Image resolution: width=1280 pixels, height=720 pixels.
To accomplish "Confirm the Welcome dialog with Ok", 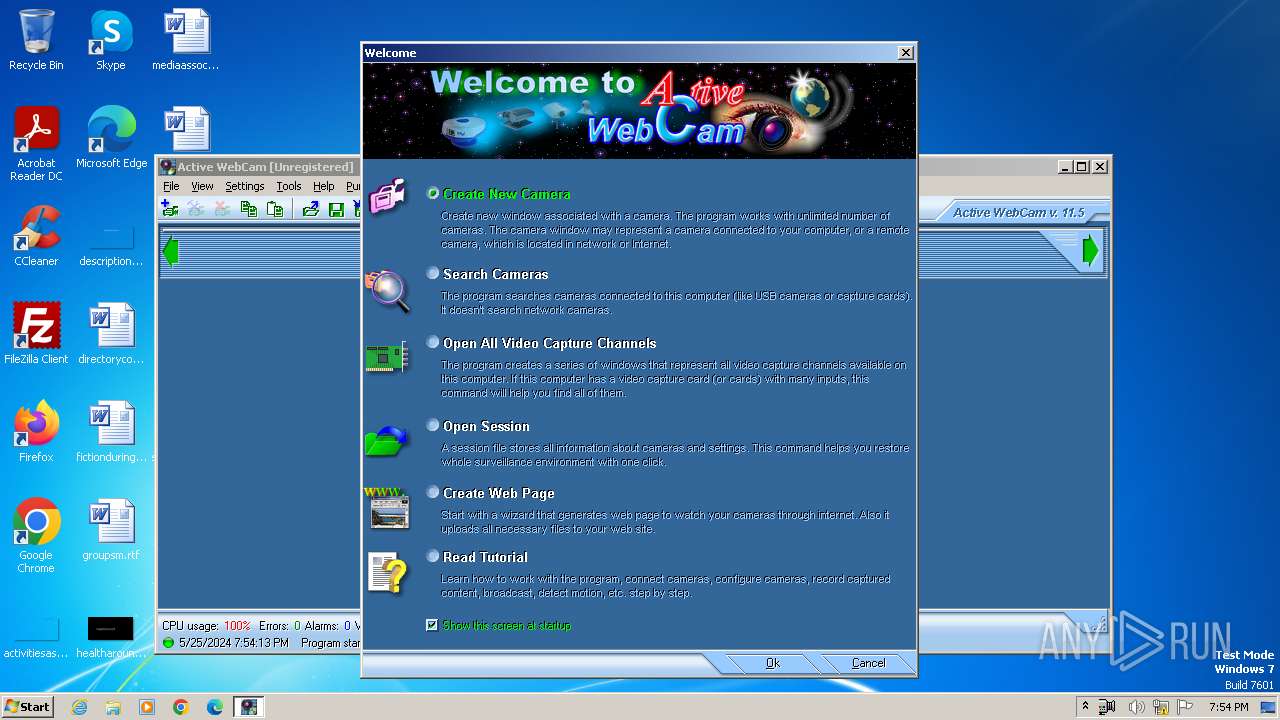I will point(773,663).
